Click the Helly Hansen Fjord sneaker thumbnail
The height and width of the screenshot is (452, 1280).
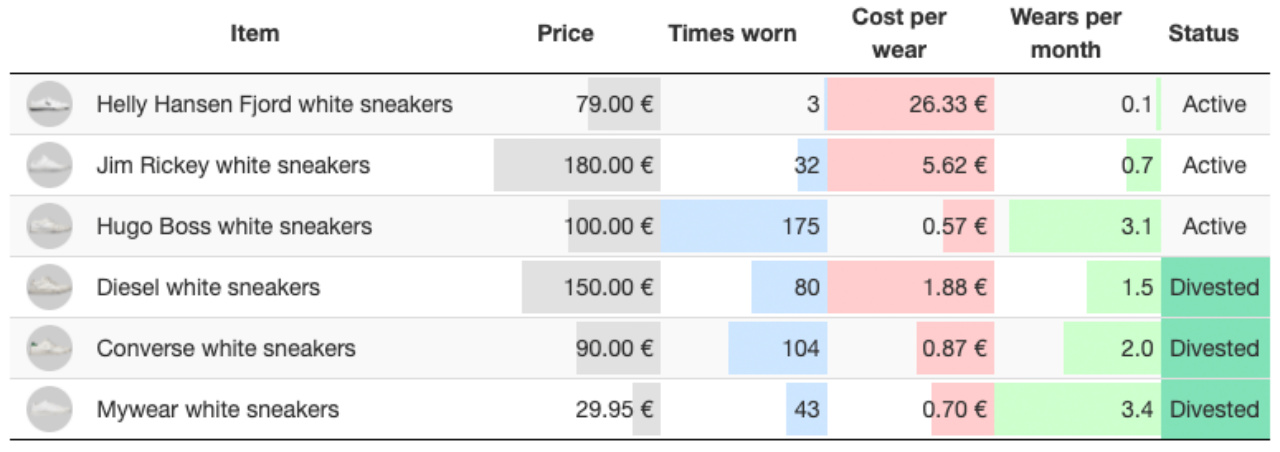pos(49,104)
